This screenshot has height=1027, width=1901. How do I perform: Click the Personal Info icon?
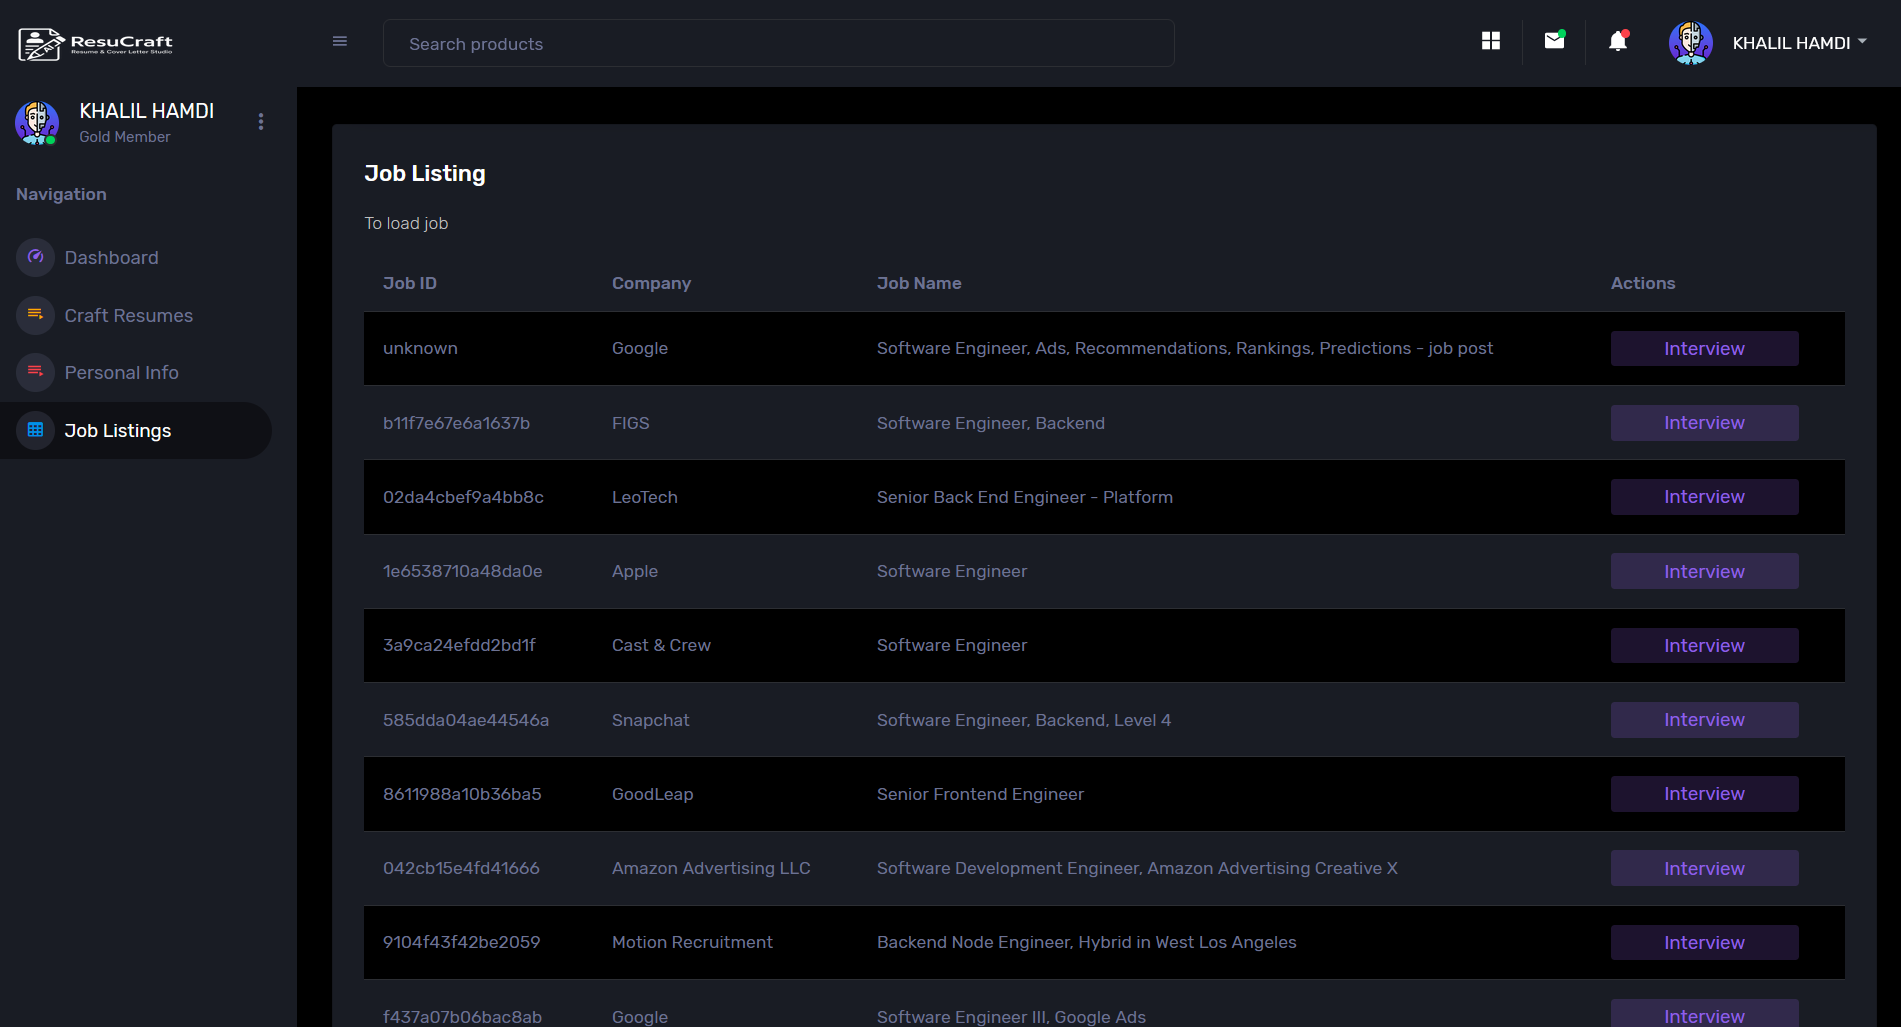(x=35, y=372)
